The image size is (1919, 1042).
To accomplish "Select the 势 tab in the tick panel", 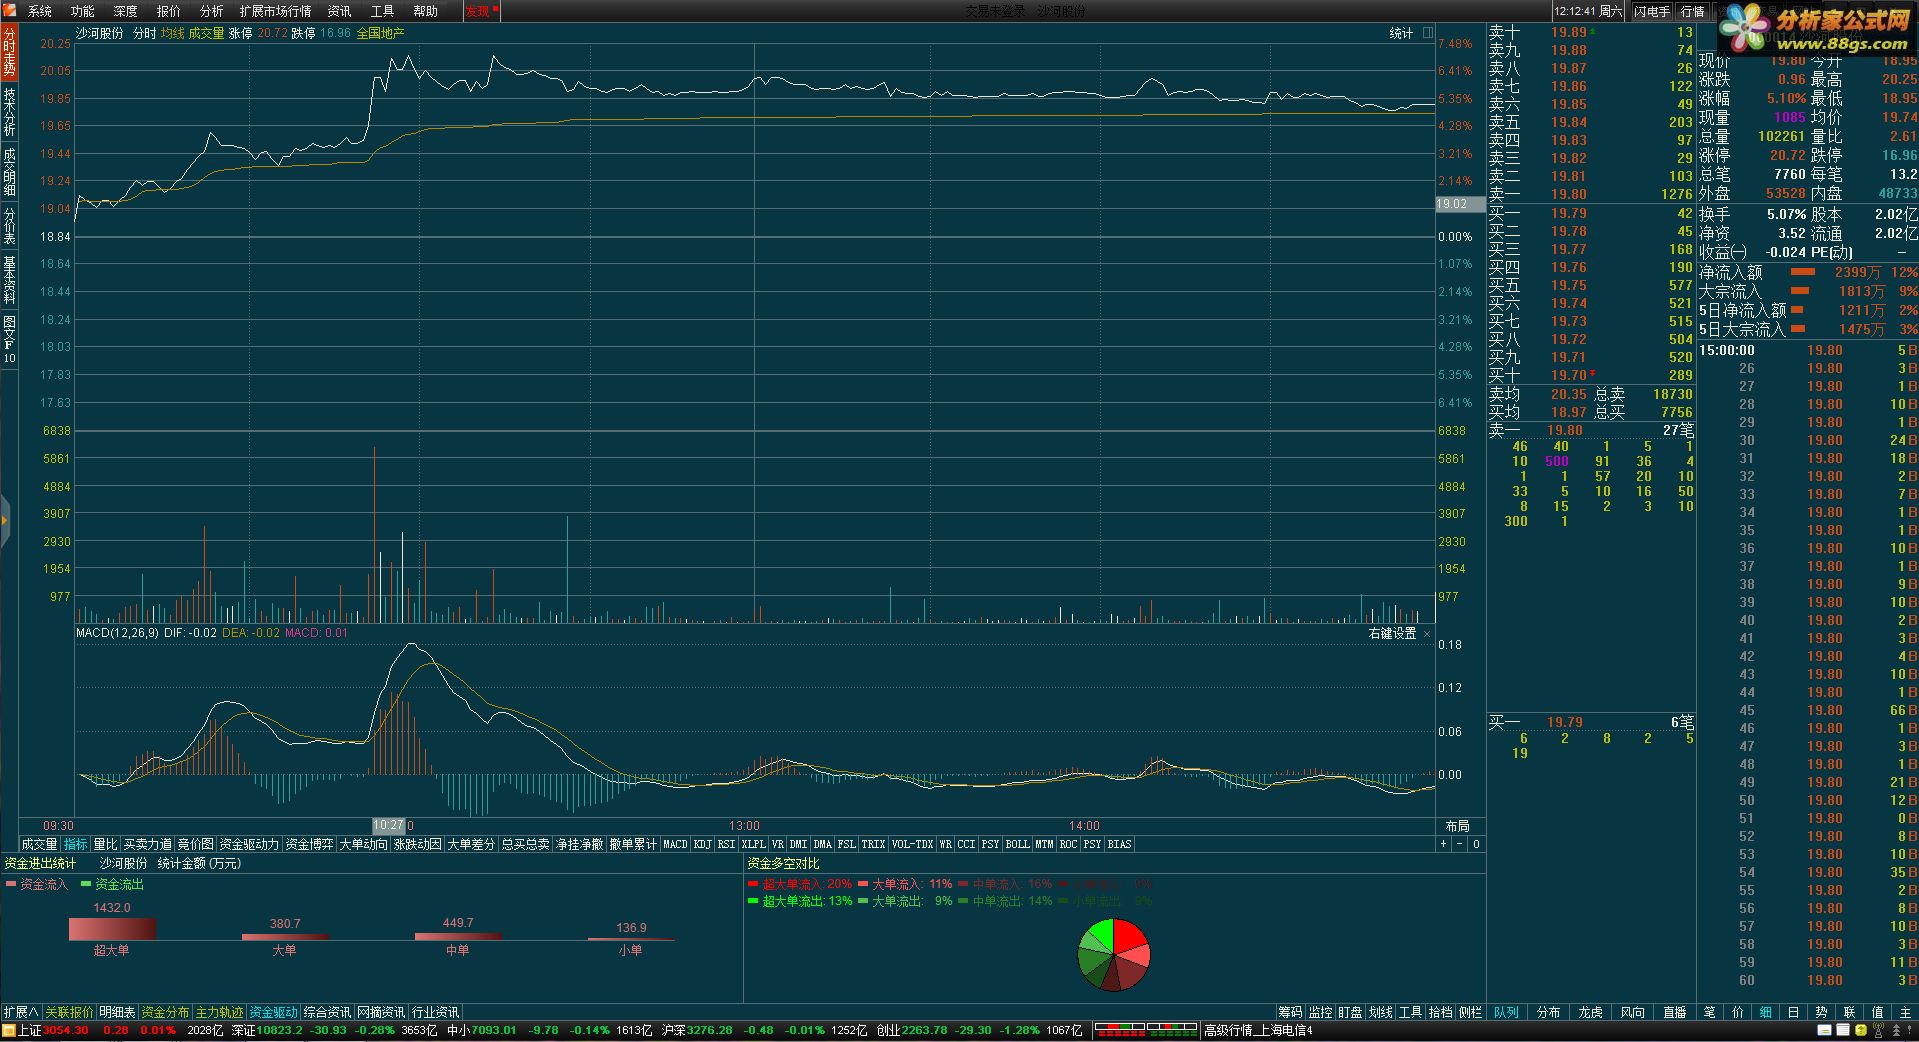I will [1821, 1012].
